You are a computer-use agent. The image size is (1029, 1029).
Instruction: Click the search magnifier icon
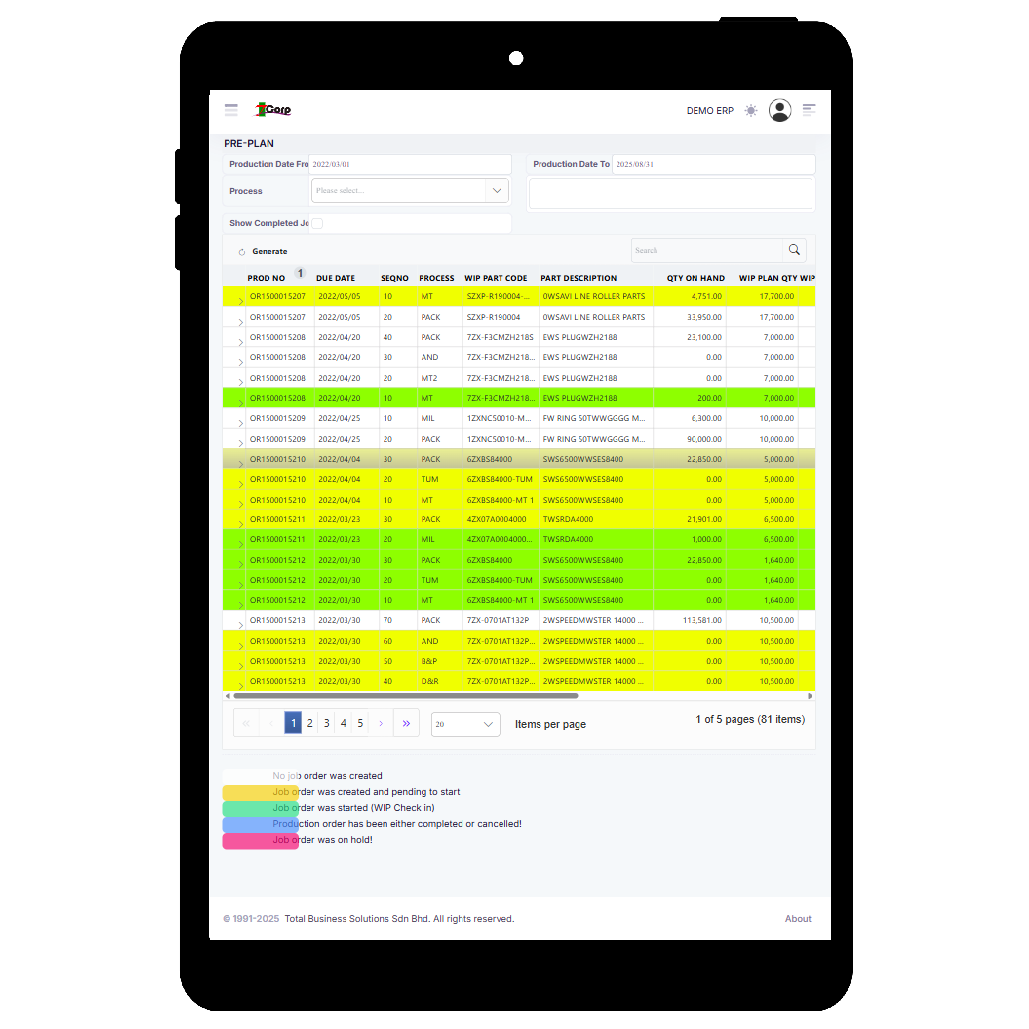pos(794,250)
